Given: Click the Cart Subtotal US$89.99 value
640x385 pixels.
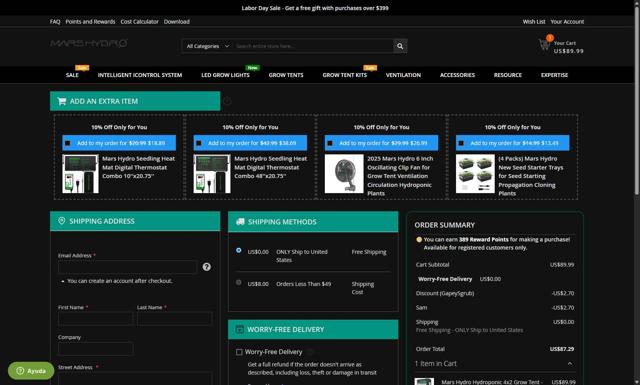Looking at the screenshot, I should [x=562, y=265].
